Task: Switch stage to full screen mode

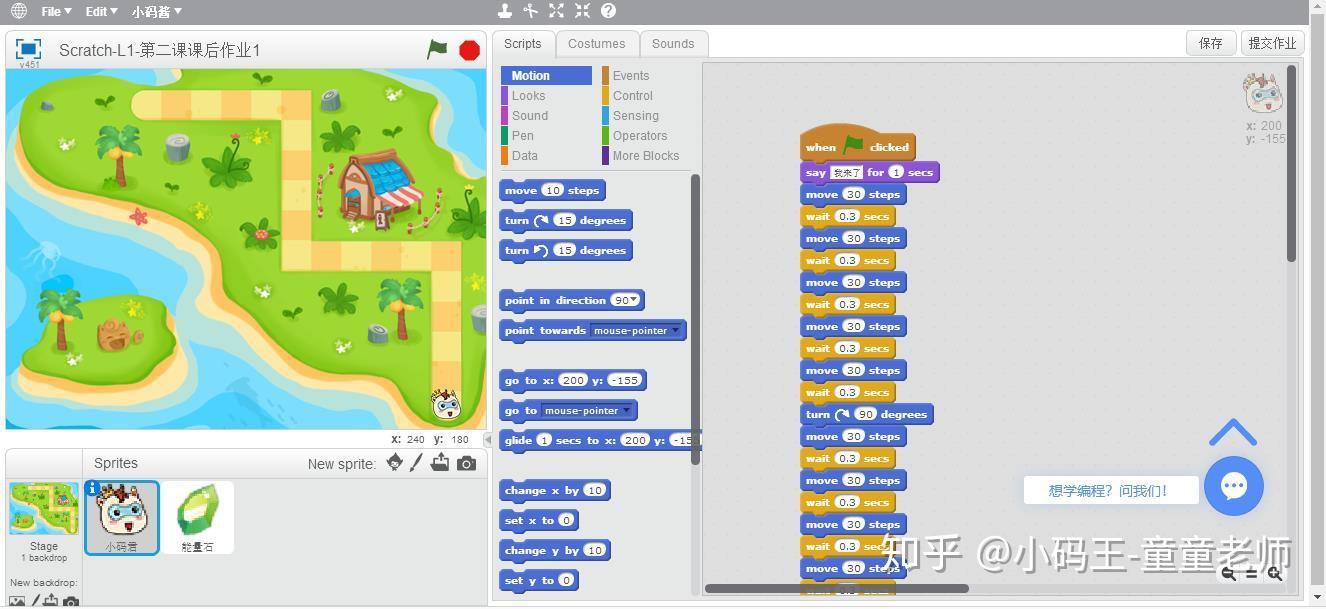Action: [29, 49]
